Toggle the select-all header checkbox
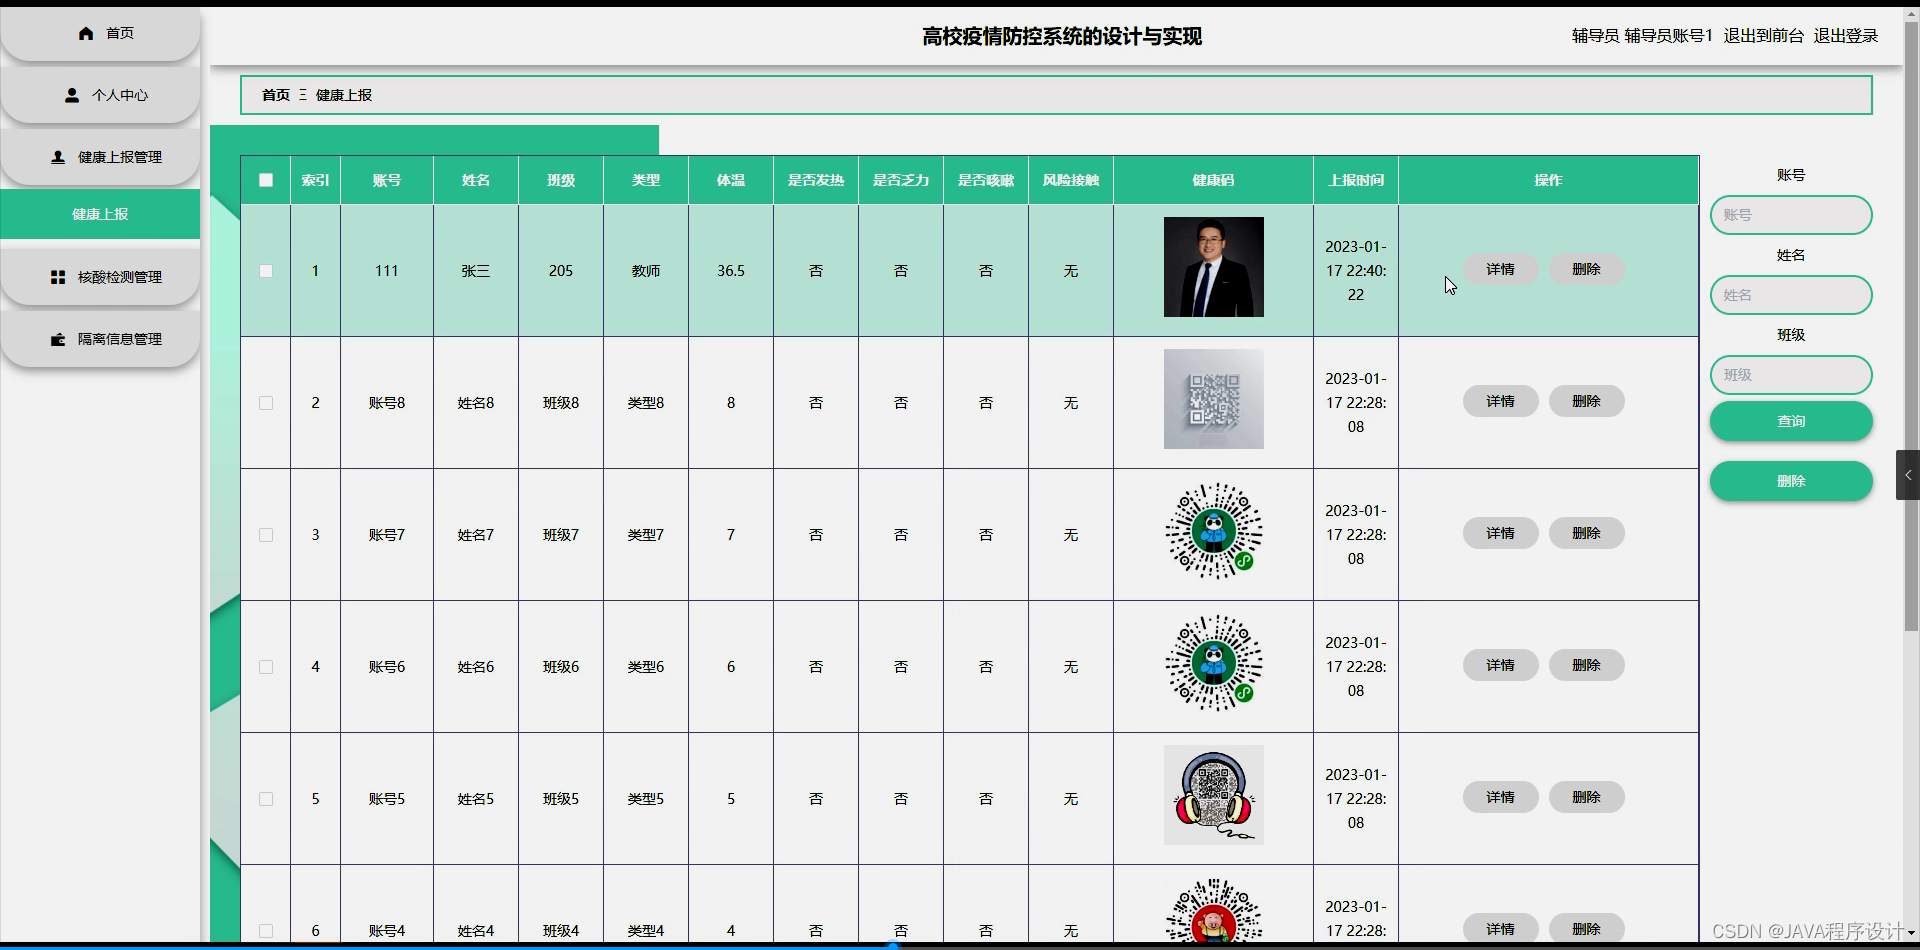The image size is (1920, 950). [266, 180]
